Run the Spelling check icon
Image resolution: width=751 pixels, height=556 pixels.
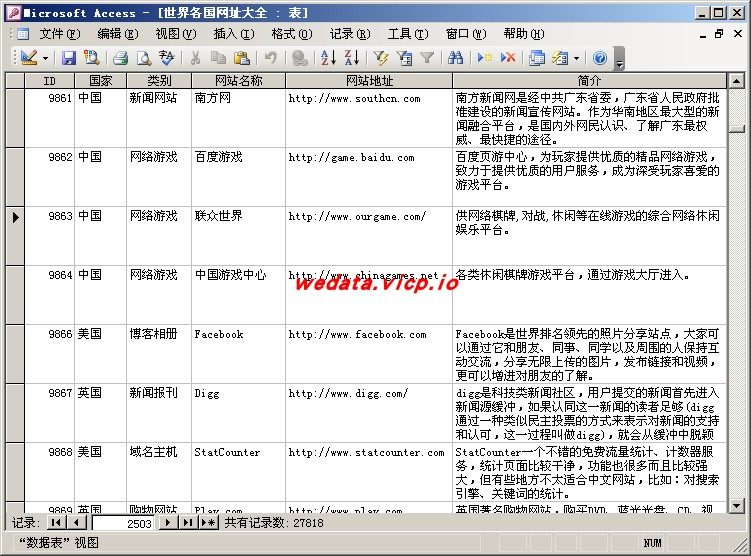click(x=167, y=58)
